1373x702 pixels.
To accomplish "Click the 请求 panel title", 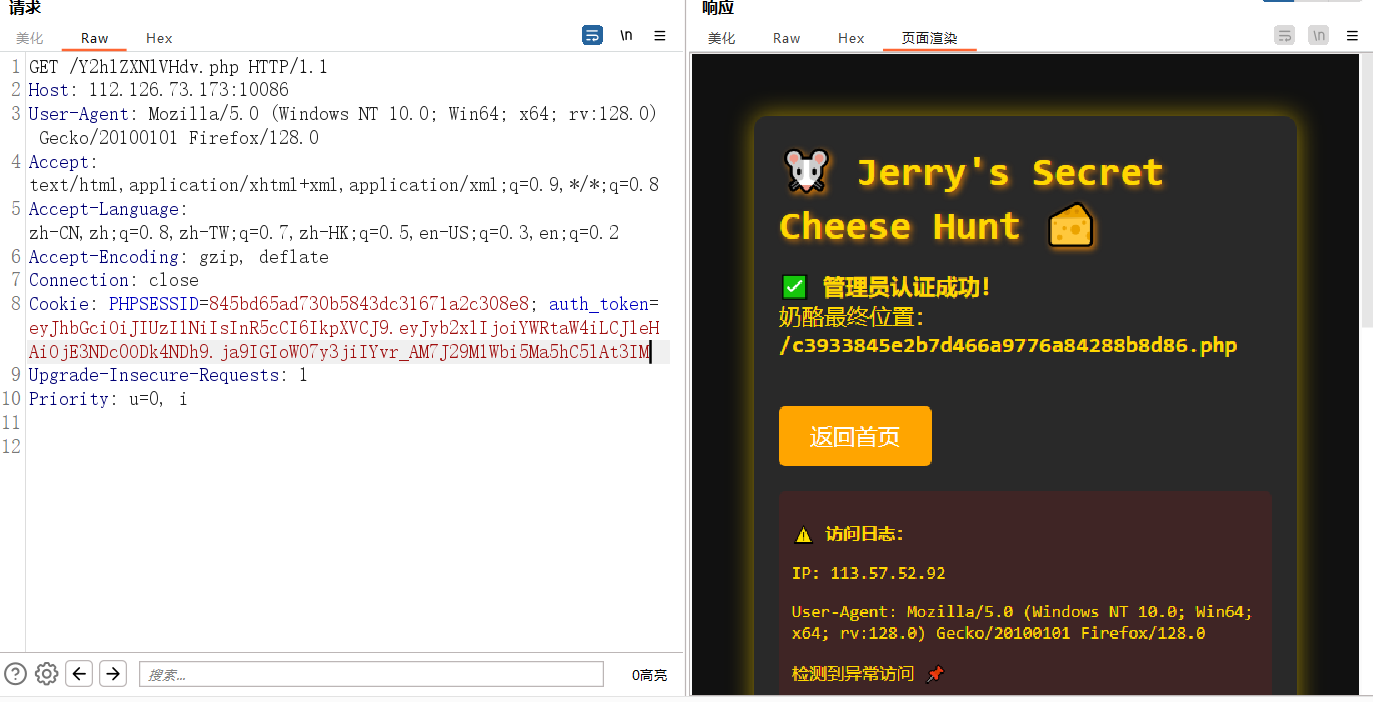I will coord(25,8).
